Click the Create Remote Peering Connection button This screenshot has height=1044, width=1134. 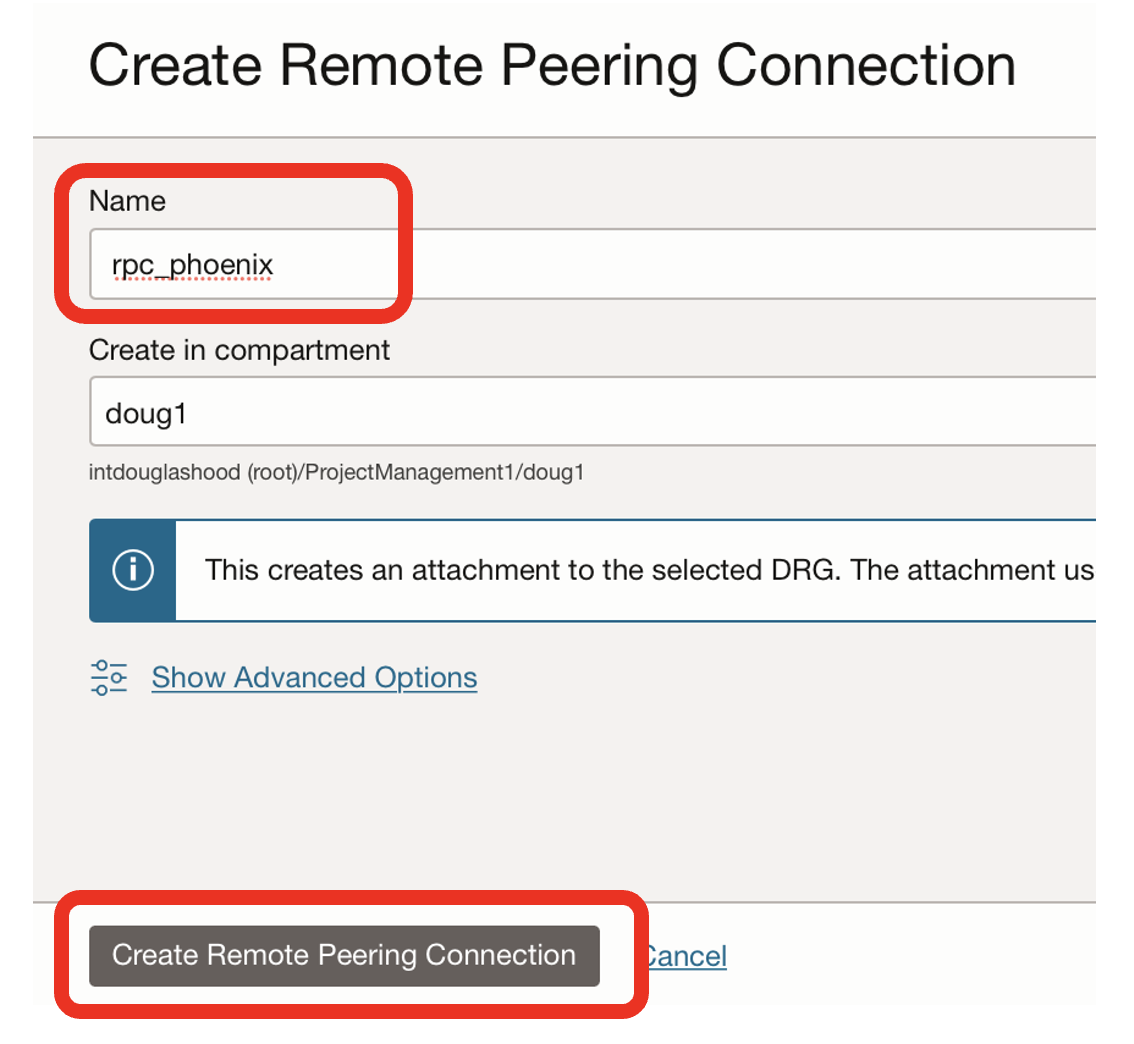point(344,956)
